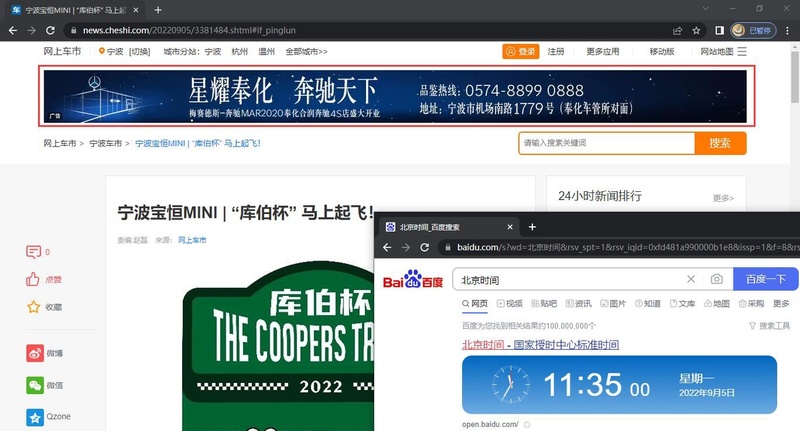Screen dimensions: 800x431
Task: Open a new tab in the cheshi window
Action: [x=158, y=10]
